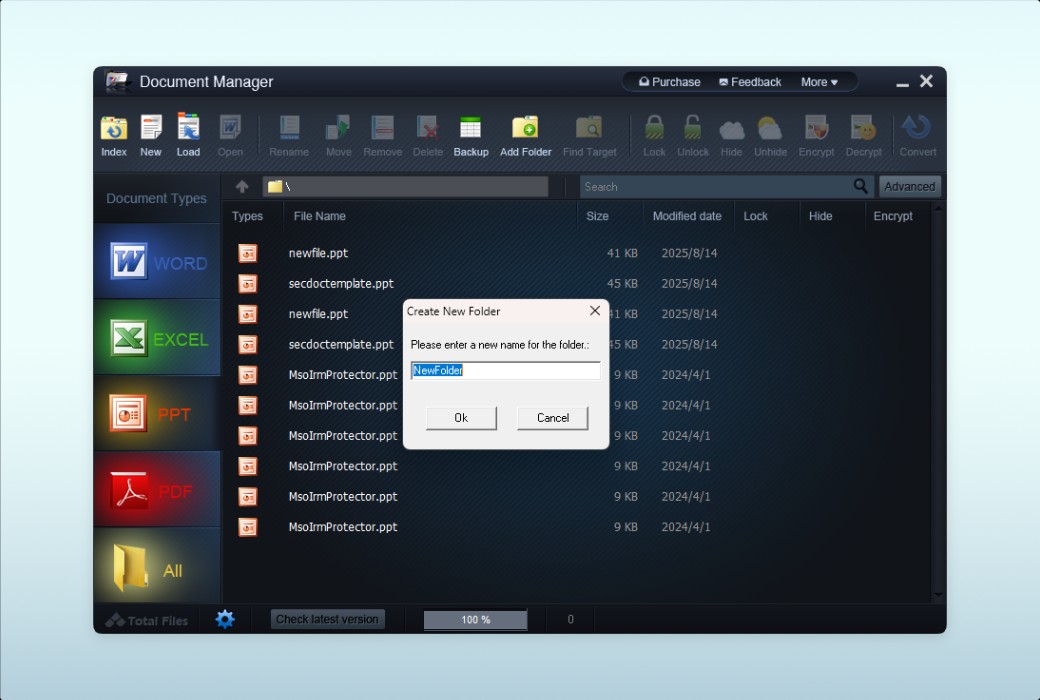Viewport: 1040px width, 700px height.
Task: Click the Add Folder icon
Action: click(x=525, y=129)
